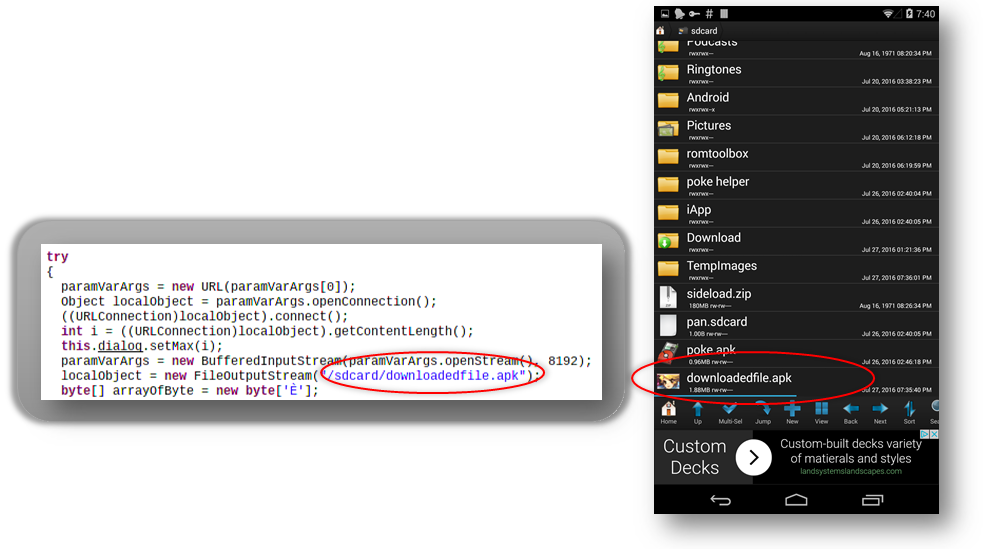The image size is (983, 549).
Task: Open Android recent apps button
Action: tap(872, 499)
